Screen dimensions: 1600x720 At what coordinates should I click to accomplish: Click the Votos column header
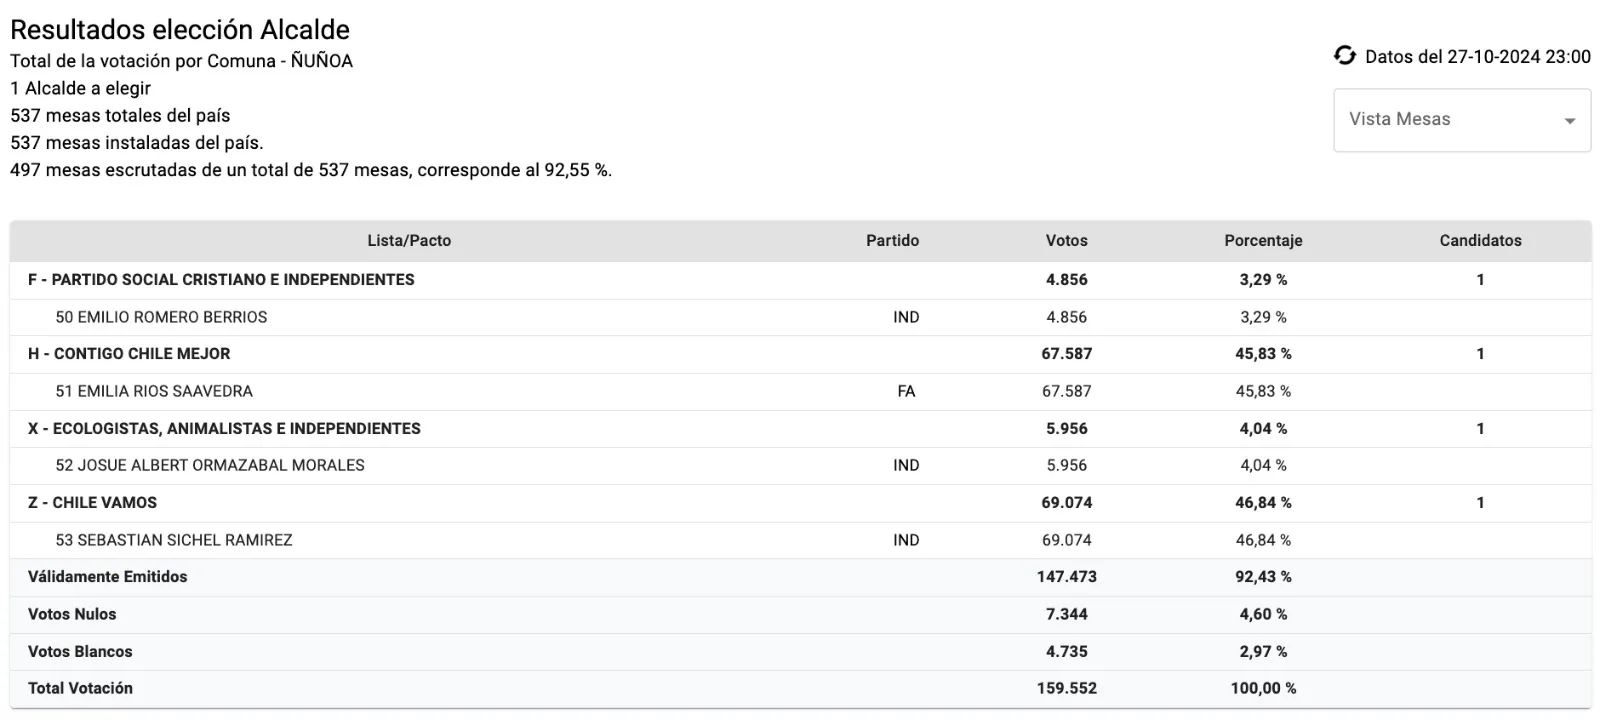point(1066,241)
